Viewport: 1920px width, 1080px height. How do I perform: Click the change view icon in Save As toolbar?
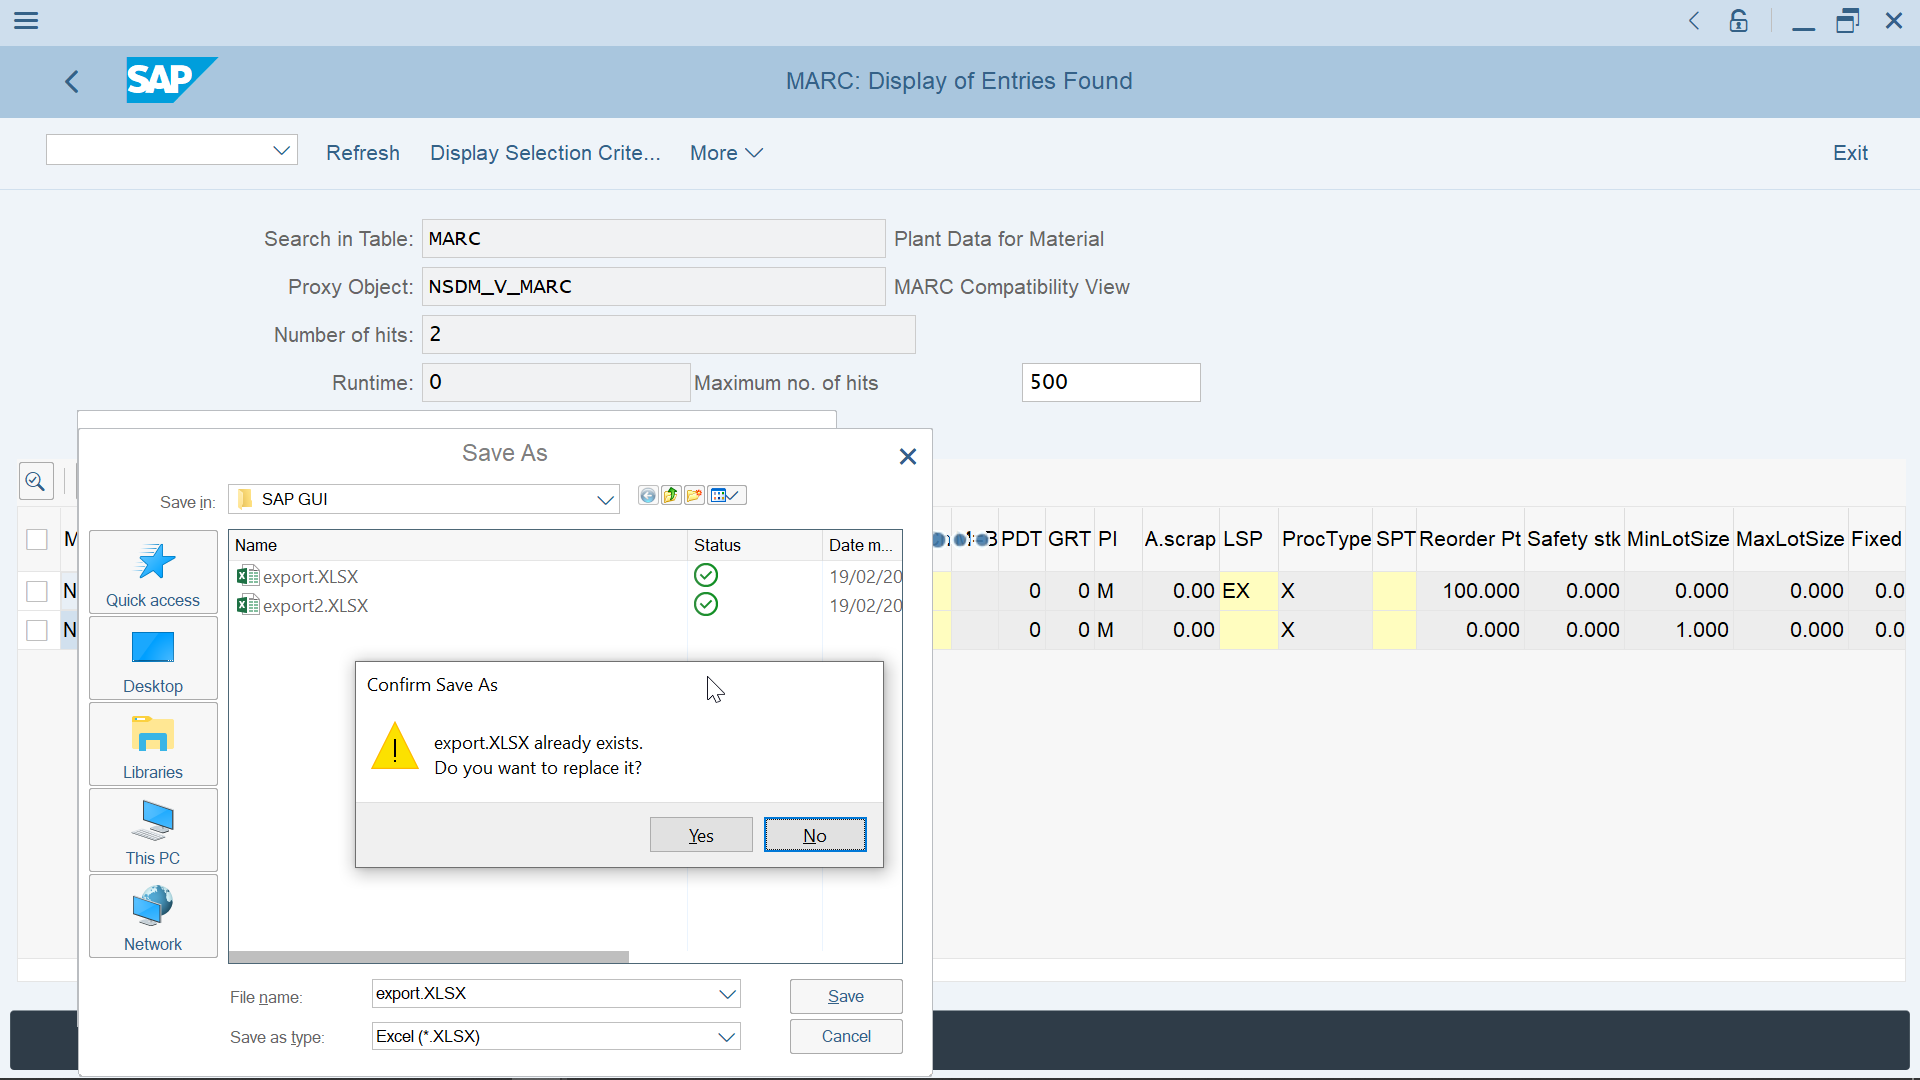(x=727, y=496)
